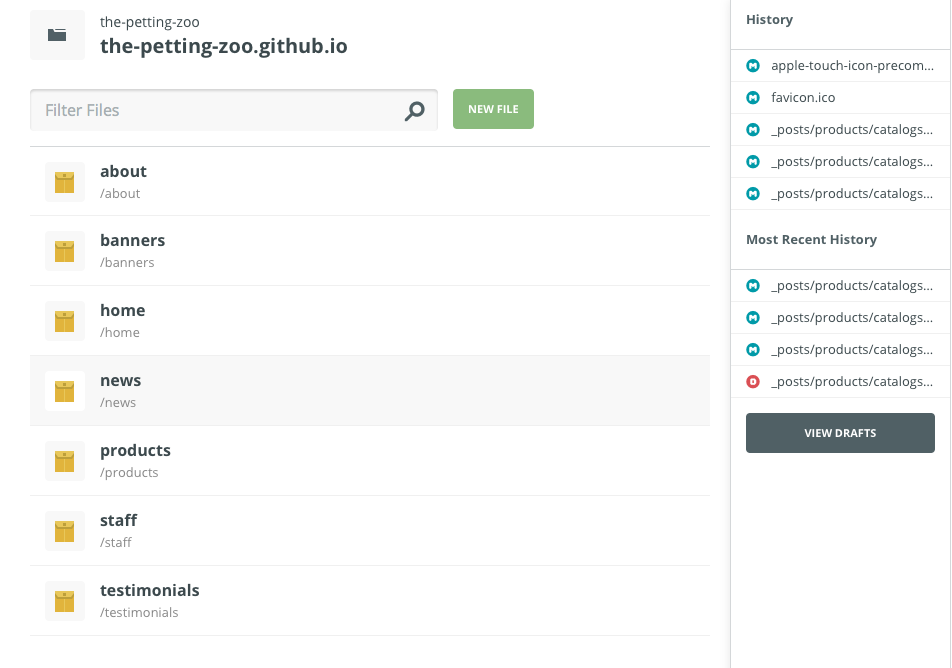Open the products folder by its name
952x668 pixels.
[135, 451]
